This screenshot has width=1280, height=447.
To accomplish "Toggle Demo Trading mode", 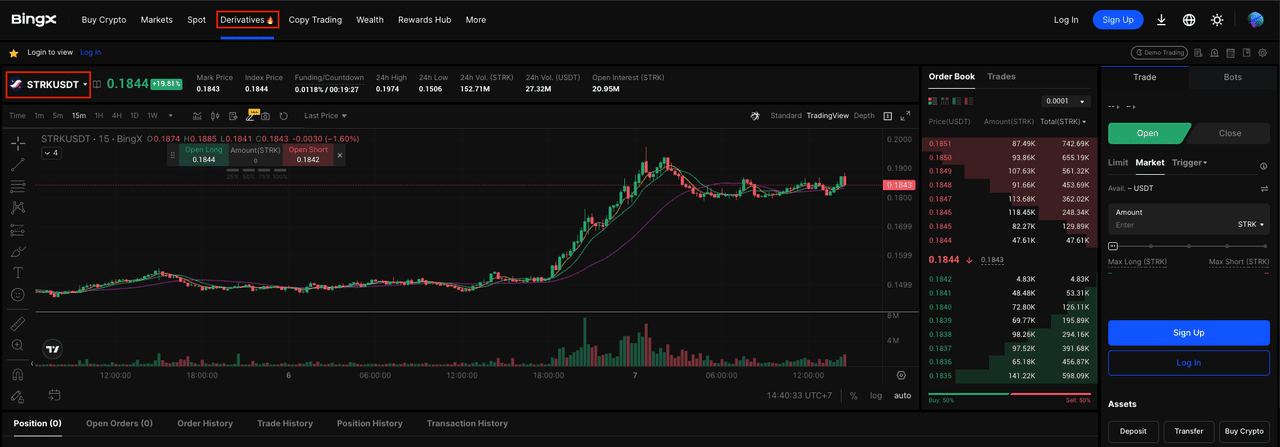I will [1158, 53].
